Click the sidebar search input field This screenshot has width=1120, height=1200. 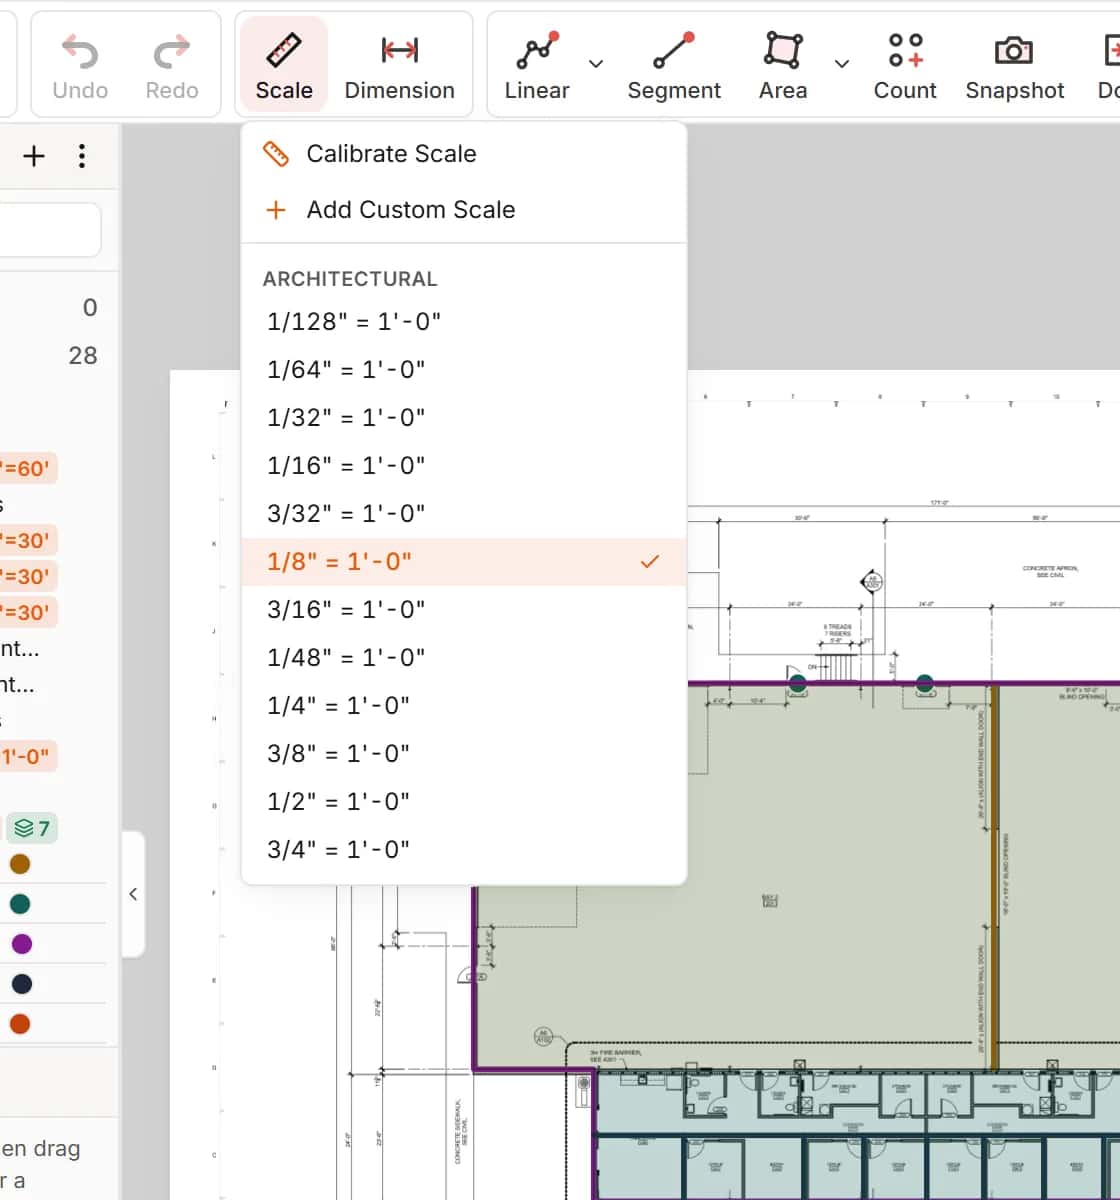[50, 230]
